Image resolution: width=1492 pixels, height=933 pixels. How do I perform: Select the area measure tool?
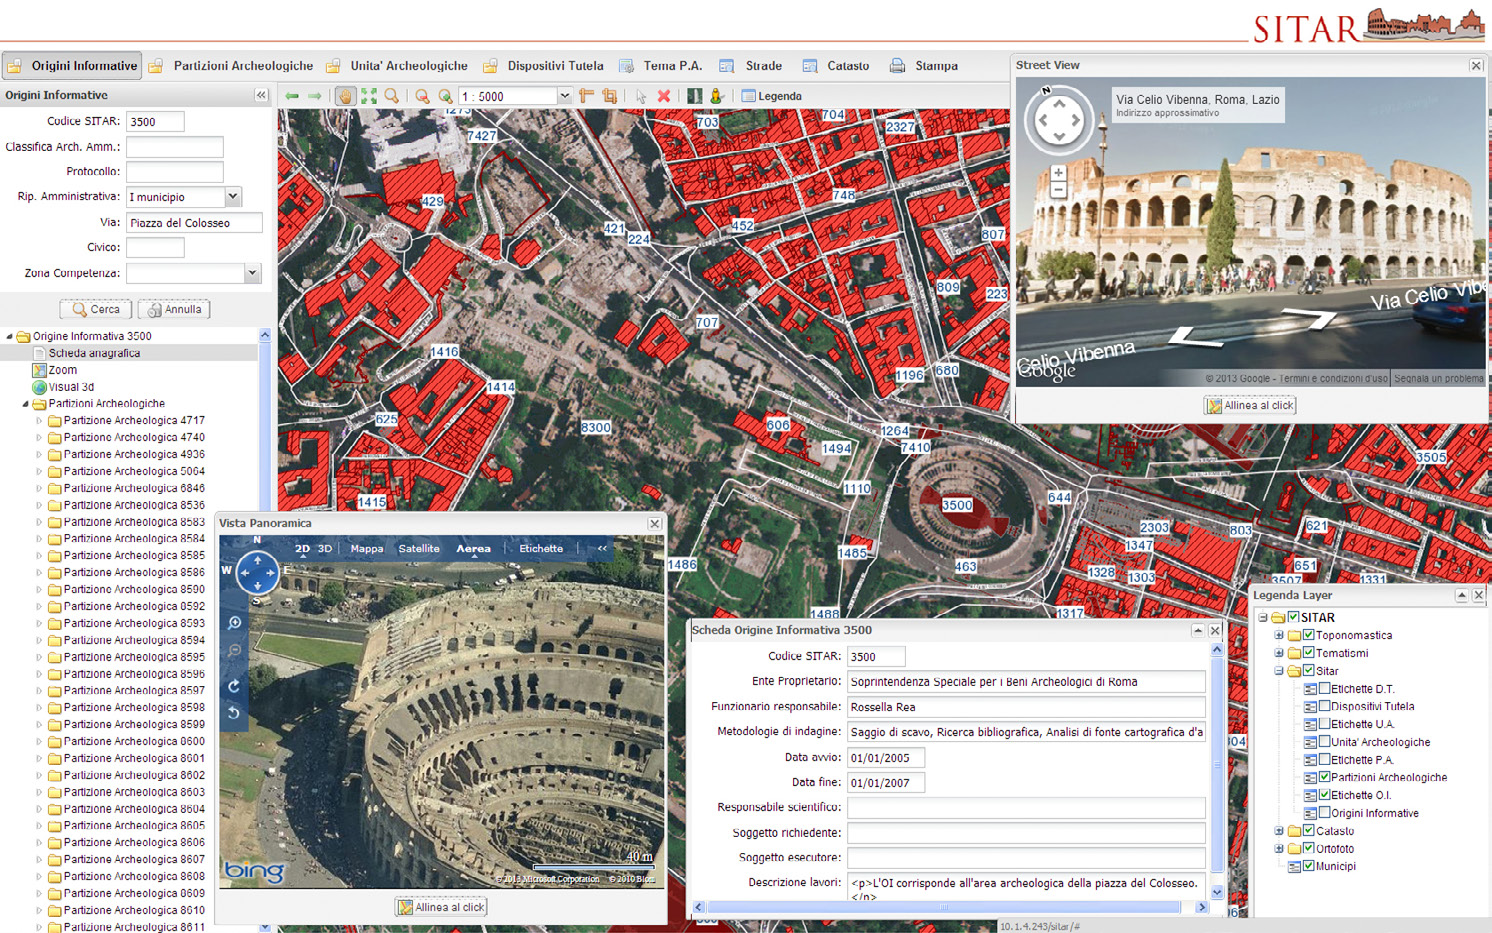609,96
